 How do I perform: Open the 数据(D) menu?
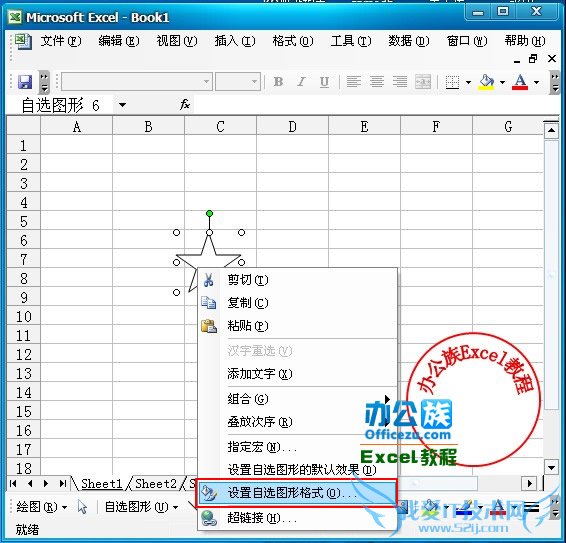click(x=409, y=41)
